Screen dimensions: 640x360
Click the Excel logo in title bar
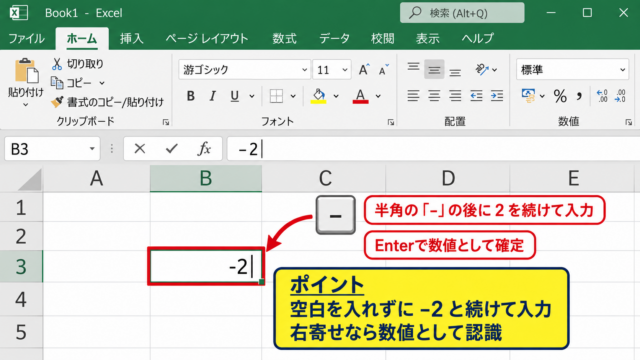pyautogui.click(x=18, y=13)
